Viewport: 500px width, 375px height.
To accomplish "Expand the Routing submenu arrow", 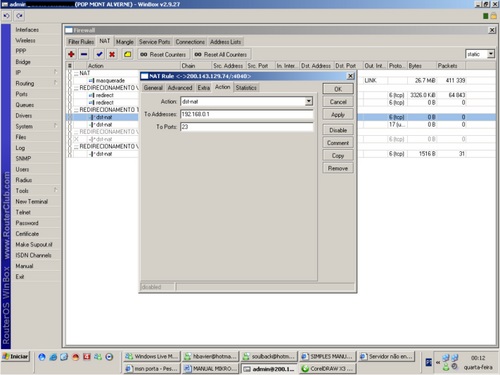I will pos(55,83).
